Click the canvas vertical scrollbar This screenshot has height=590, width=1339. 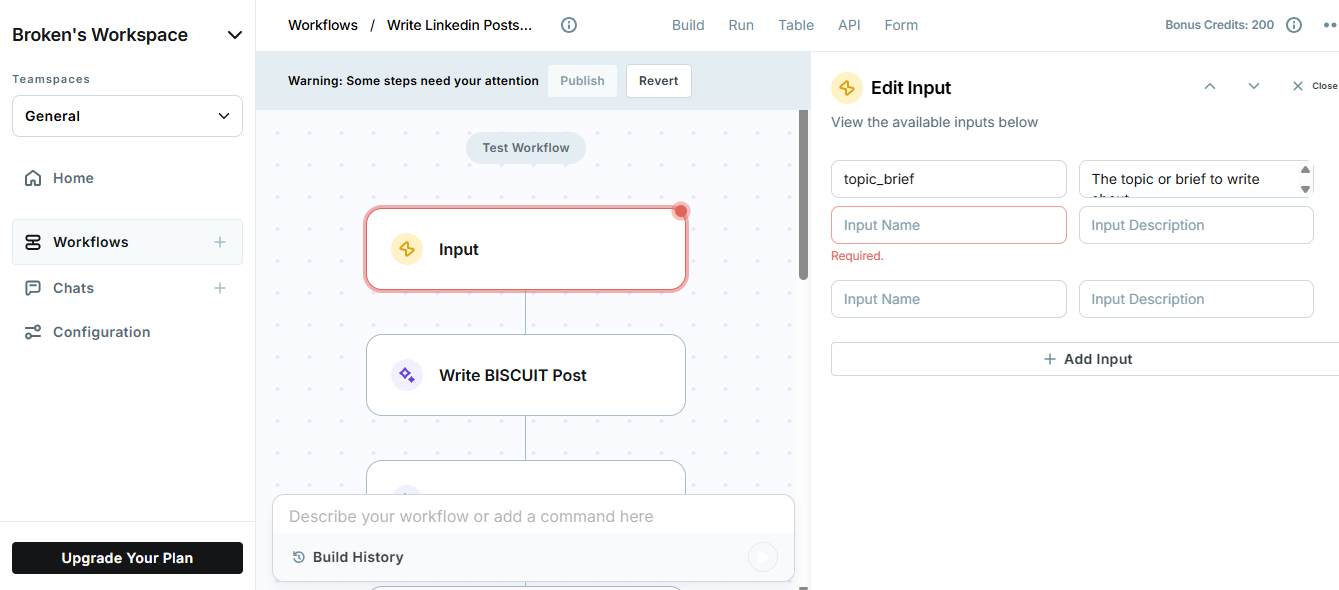(x=803, y=195)
